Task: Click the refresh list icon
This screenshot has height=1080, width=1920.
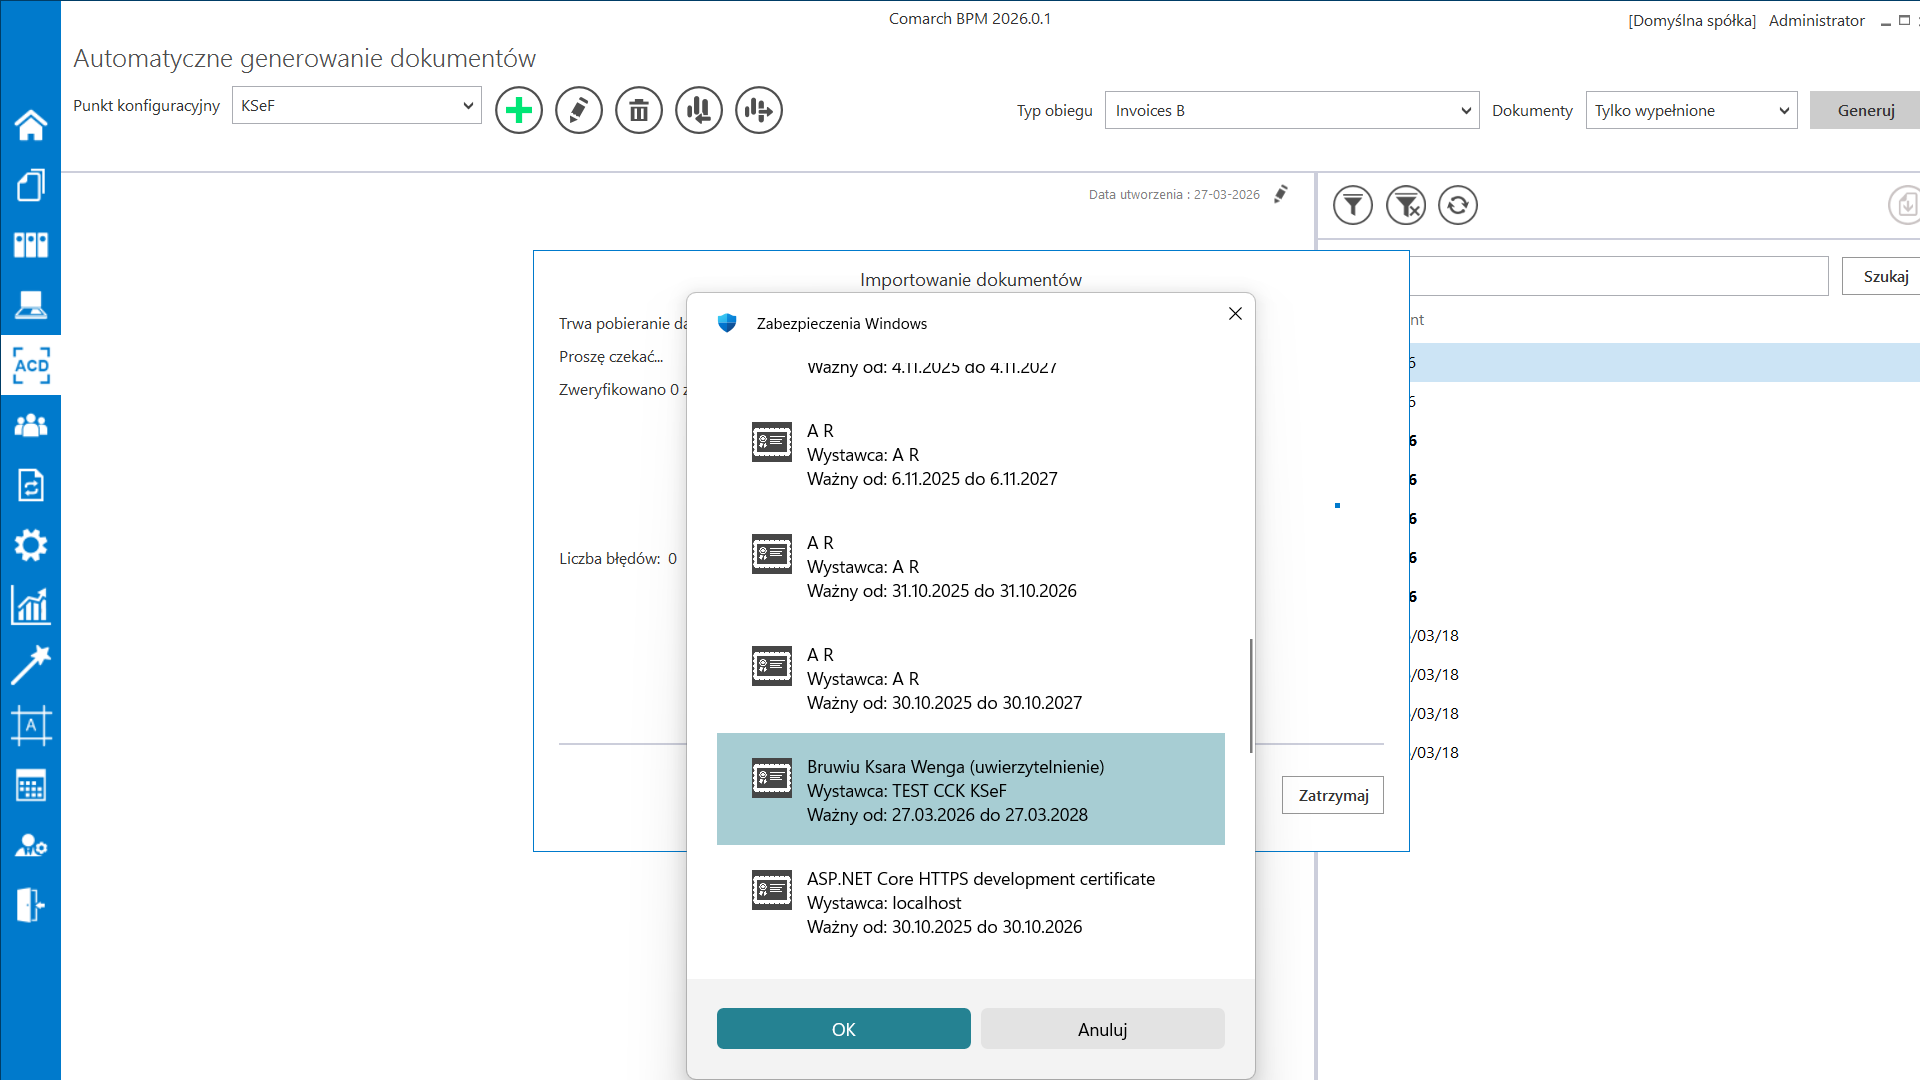Action: (x=1457, y=205)
